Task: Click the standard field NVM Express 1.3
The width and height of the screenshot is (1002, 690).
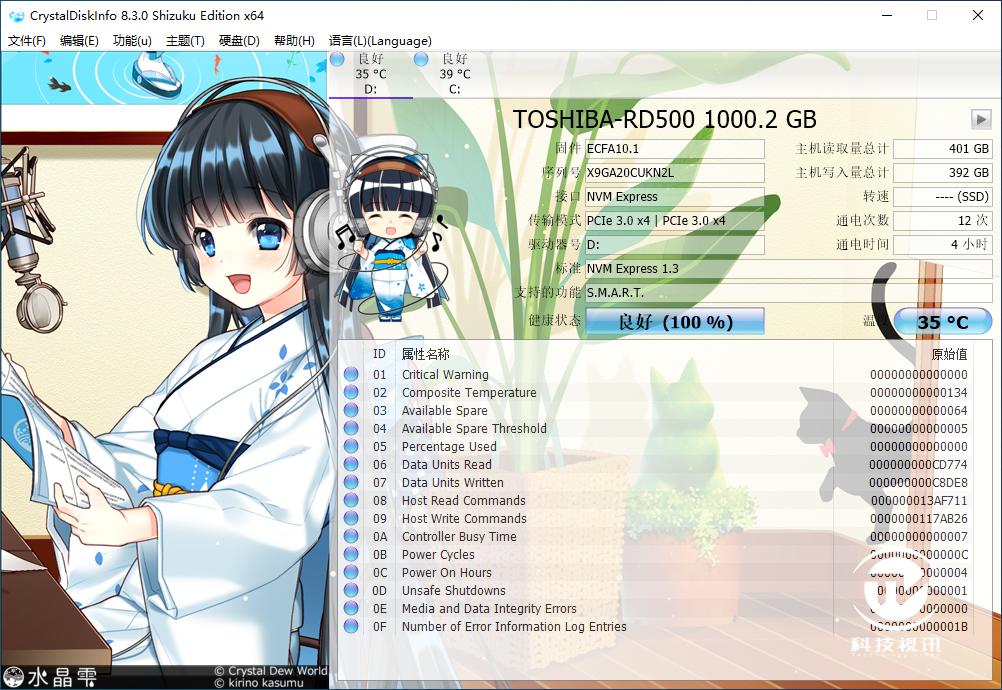Action: pos(789,268)
